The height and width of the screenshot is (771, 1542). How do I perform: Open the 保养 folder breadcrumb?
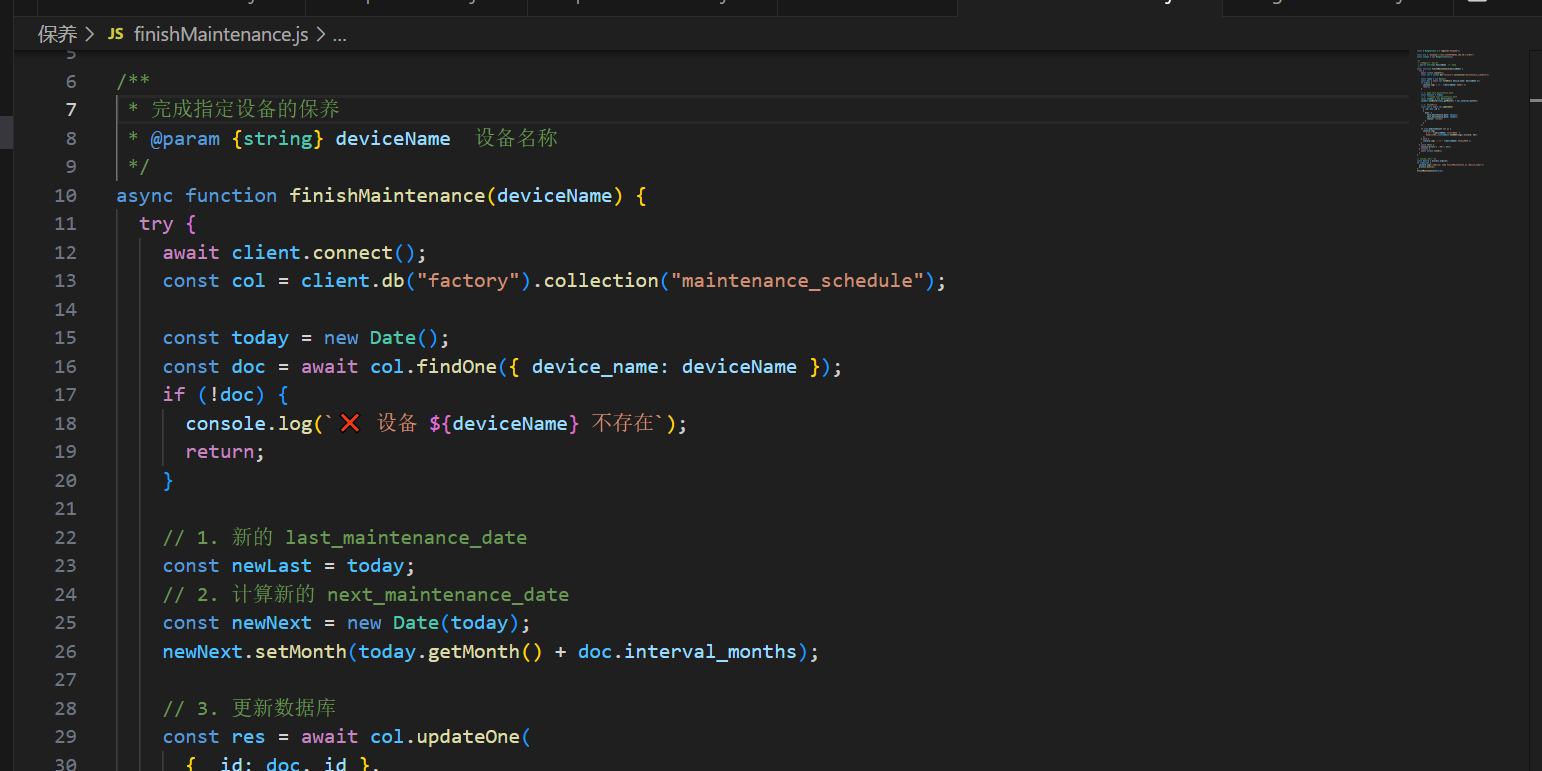[57, 34]
